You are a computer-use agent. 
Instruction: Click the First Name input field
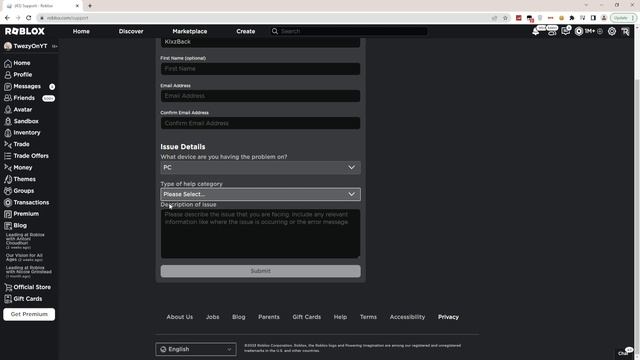tap(260, 69)
